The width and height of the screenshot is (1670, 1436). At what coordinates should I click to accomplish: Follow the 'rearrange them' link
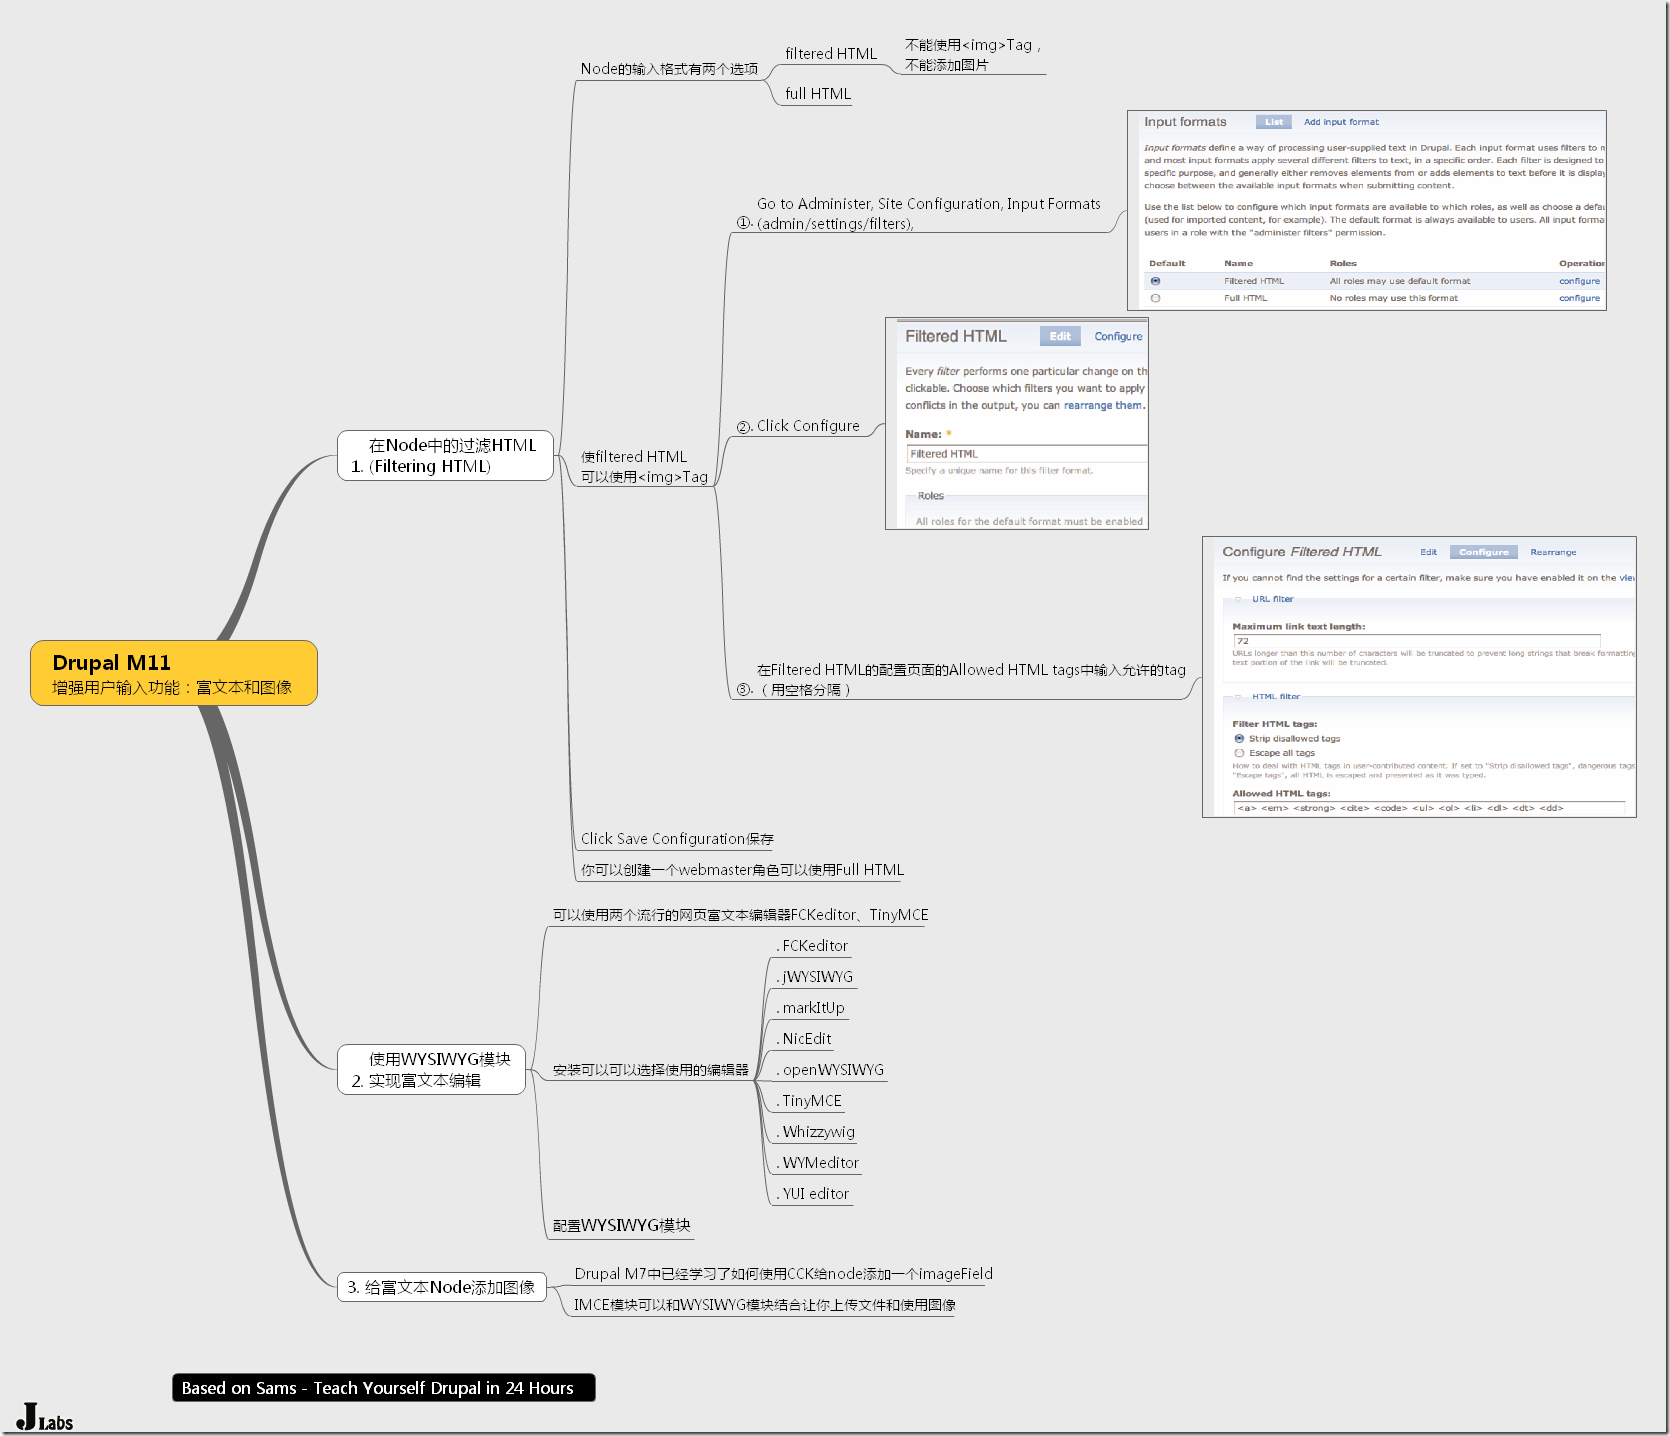1102,405
